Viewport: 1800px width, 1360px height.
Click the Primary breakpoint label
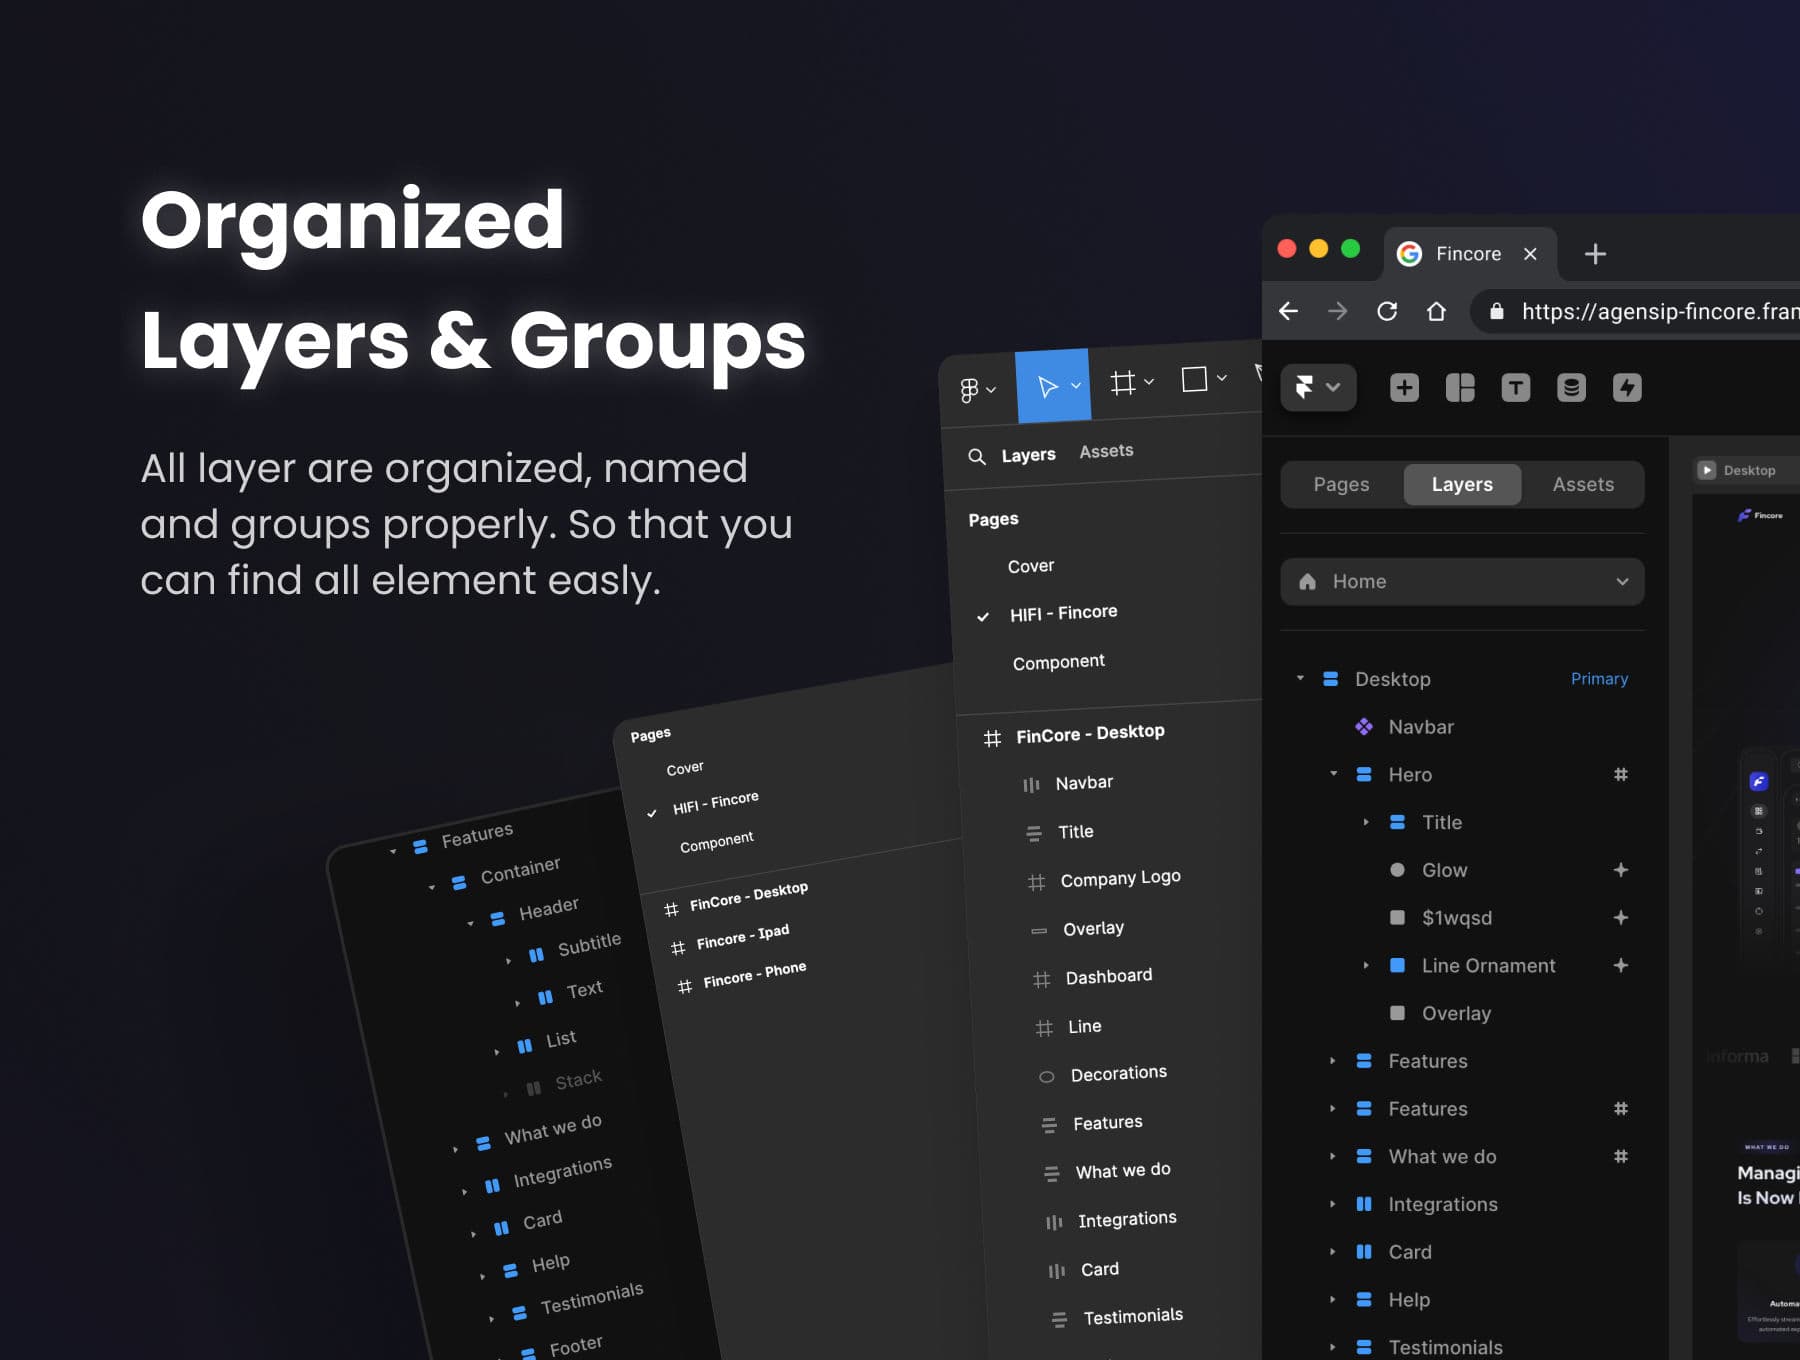click(x=1598, y=679)
